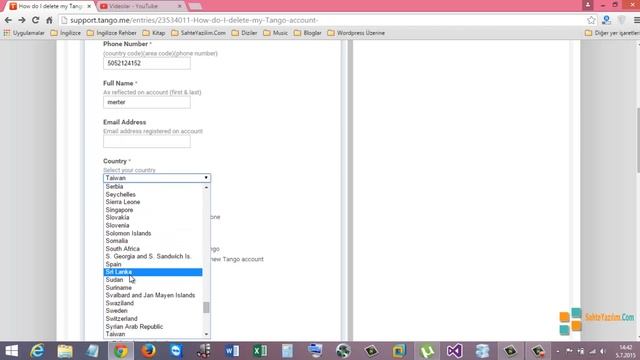Select Sudan from the country list
Image resolution: width=640 pixels, height=360 pixels.
153,280
